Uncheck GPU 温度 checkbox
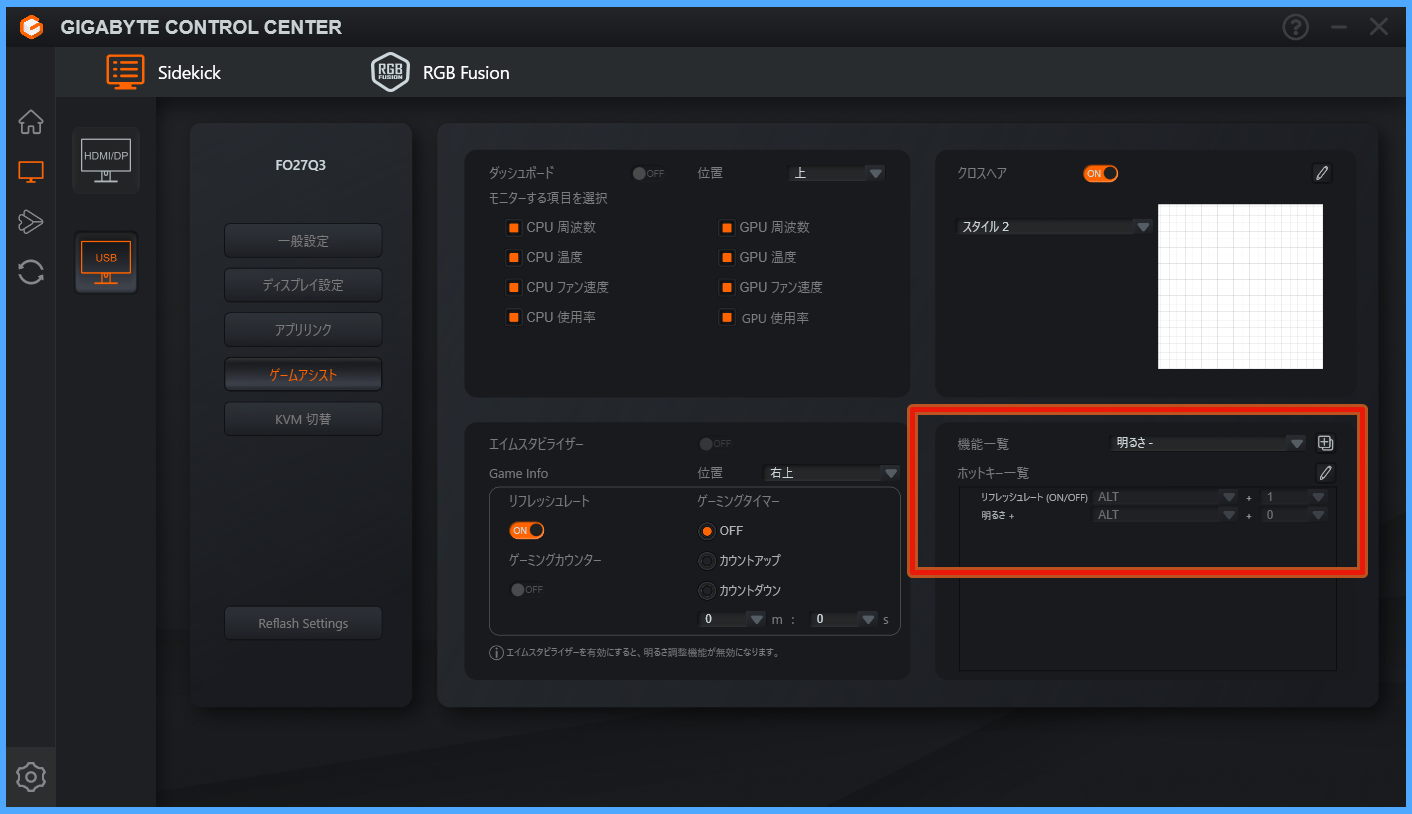This screenshot has height=814, width=1412. point(727,257)
